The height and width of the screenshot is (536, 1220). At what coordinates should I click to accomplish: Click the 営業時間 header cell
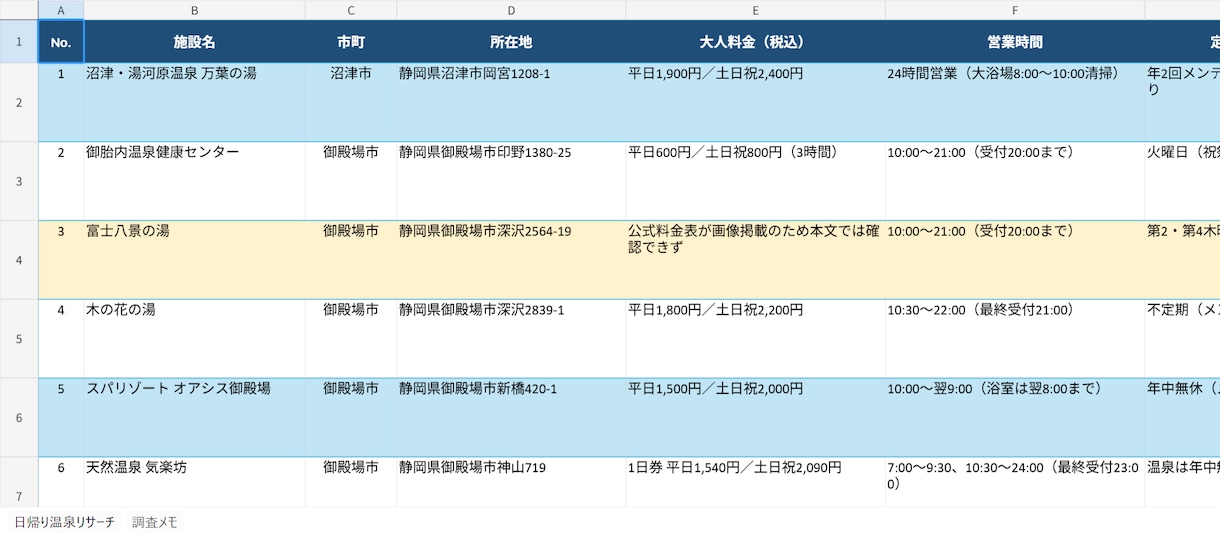click(x=1015, y=42)
